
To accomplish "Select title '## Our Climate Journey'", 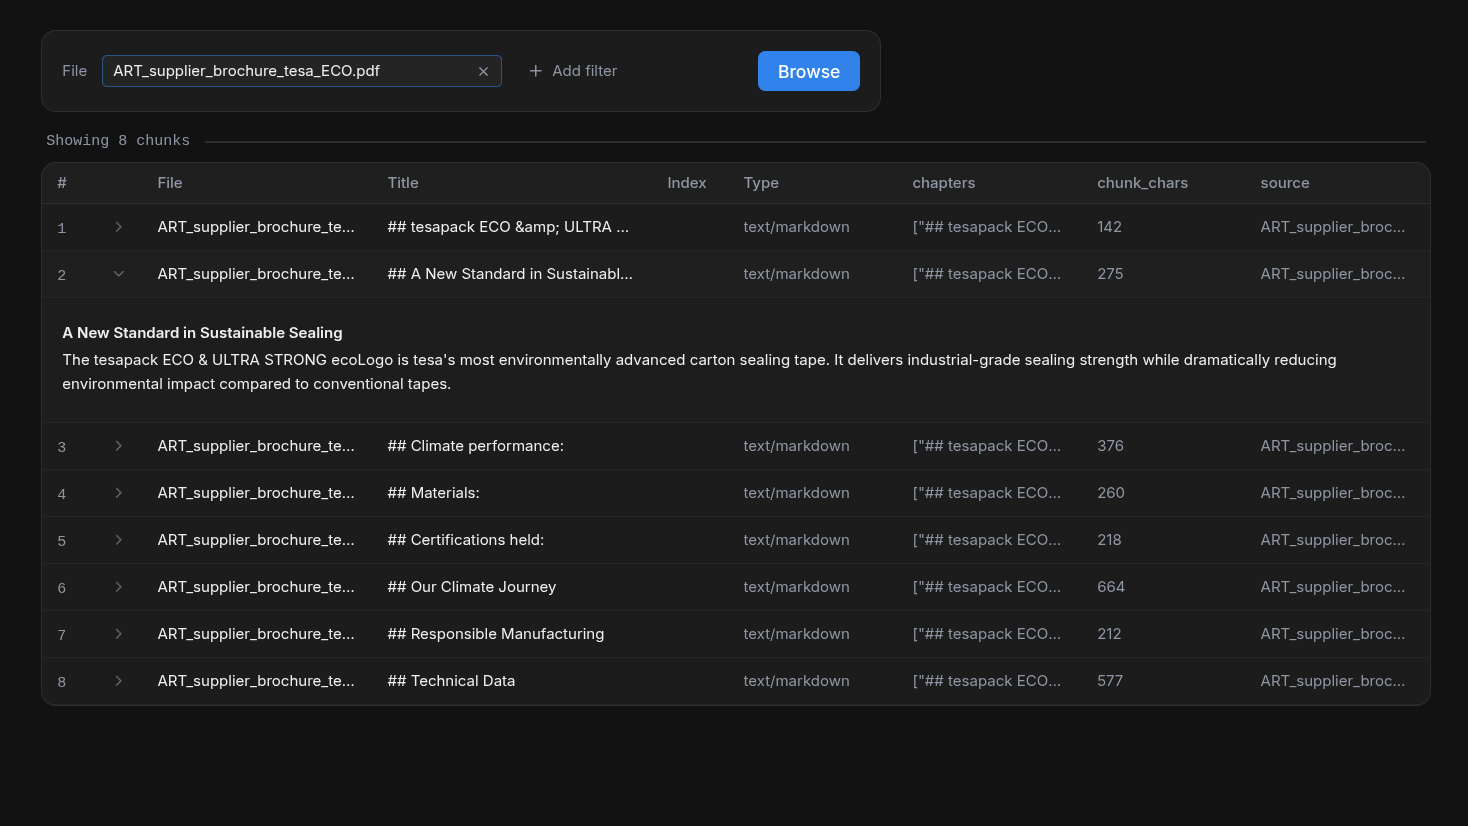I will click(471, 587).
